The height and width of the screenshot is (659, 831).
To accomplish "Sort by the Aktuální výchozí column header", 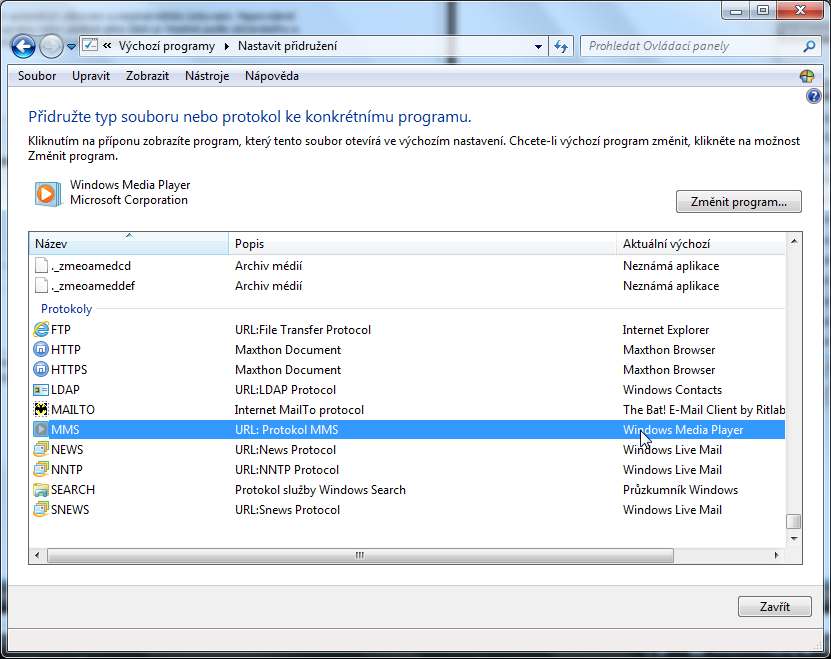I will [701, 244].
